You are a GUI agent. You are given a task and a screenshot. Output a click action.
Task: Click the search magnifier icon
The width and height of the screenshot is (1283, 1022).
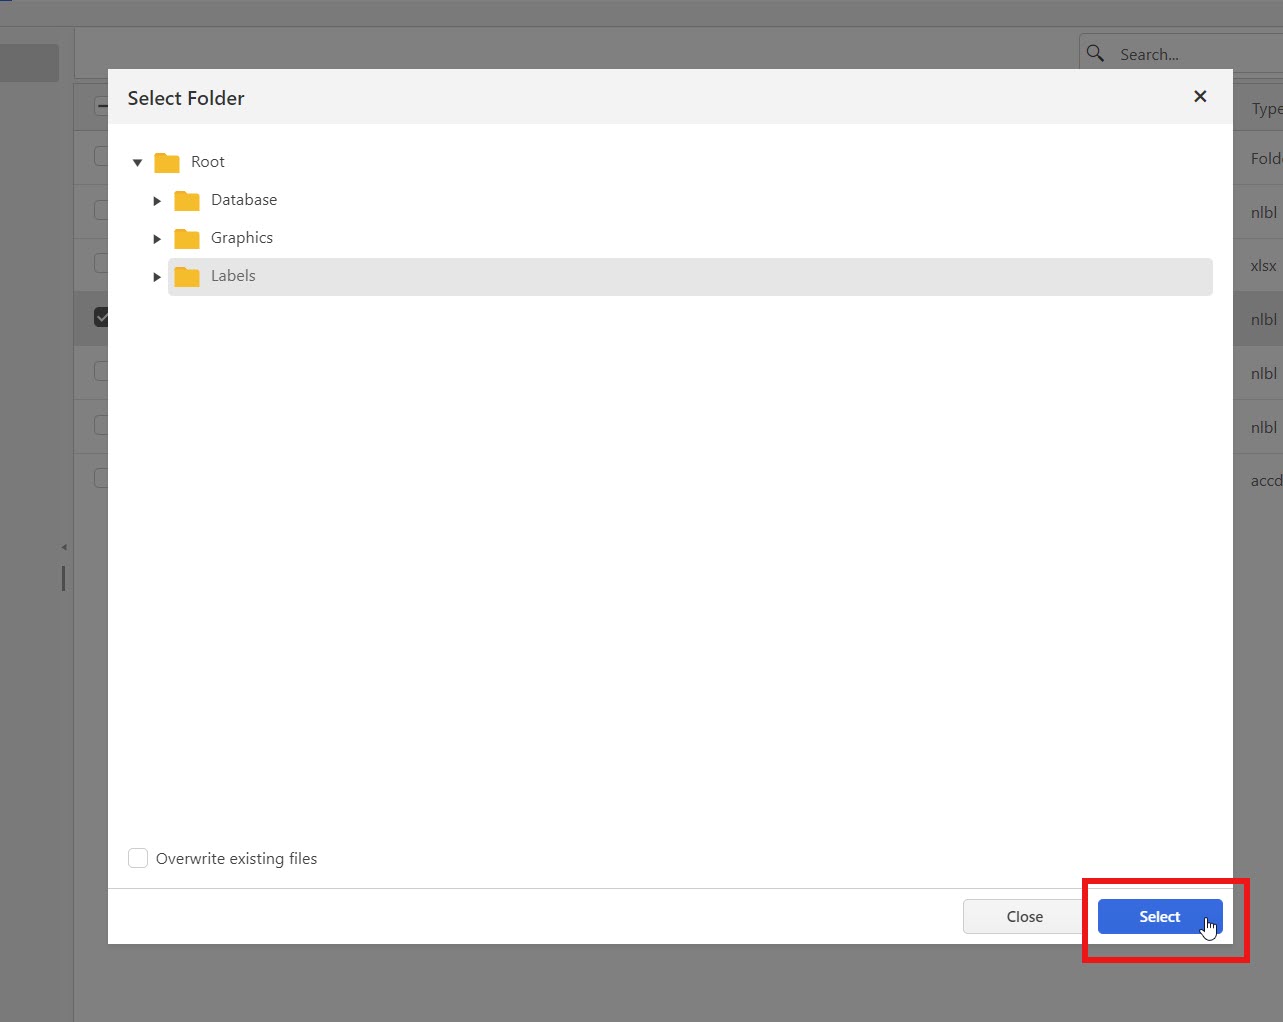click(x=1096, y=54)
